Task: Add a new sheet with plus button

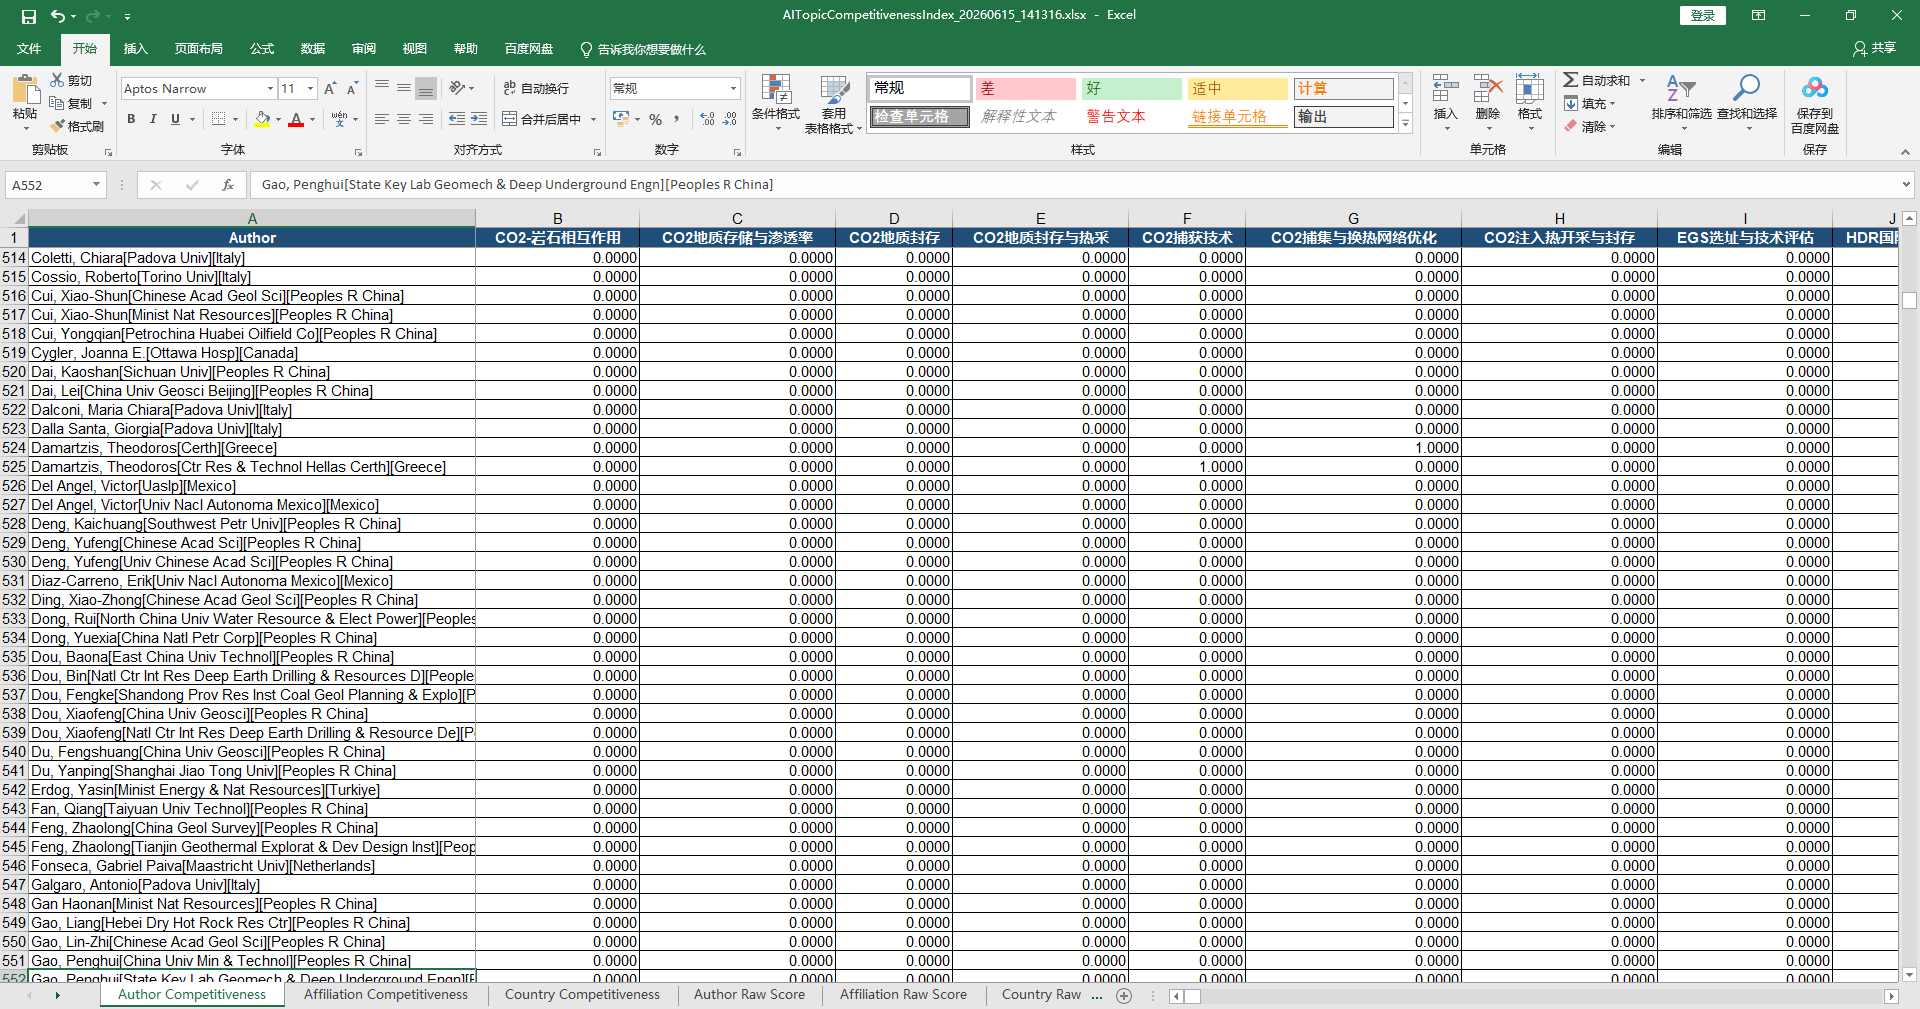Action: [x=1124, y=996]
